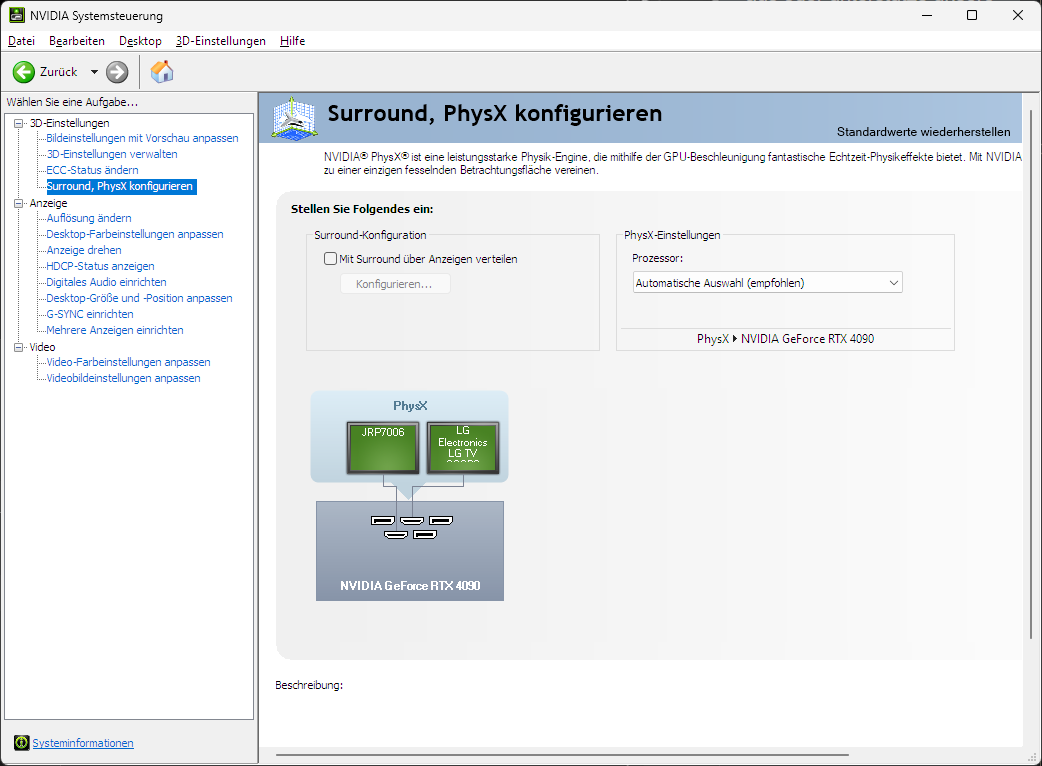Open the back history dropdown arrow next to Zurück
1042x766 pixels.
(x=94, y=72)
